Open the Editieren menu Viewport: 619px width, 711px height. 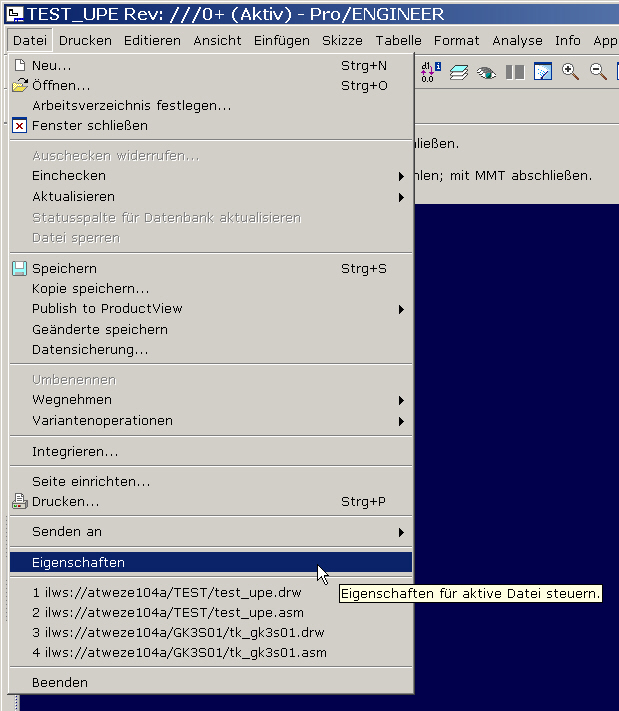[152, 41]
